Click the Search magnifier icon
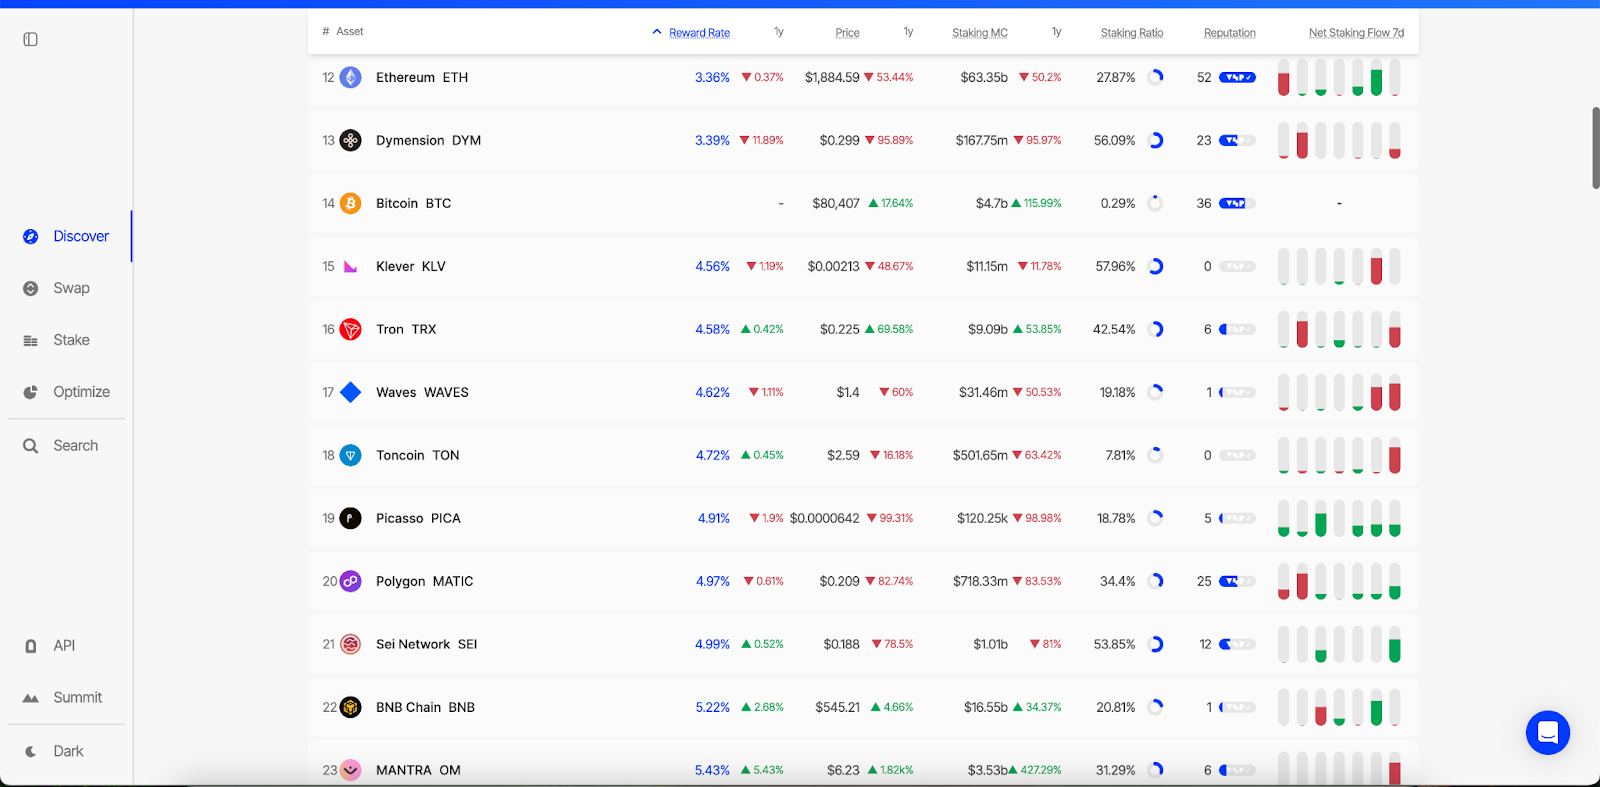This screenshot has height=787, width=1600. pyautogui.click(x=31, y=446)
